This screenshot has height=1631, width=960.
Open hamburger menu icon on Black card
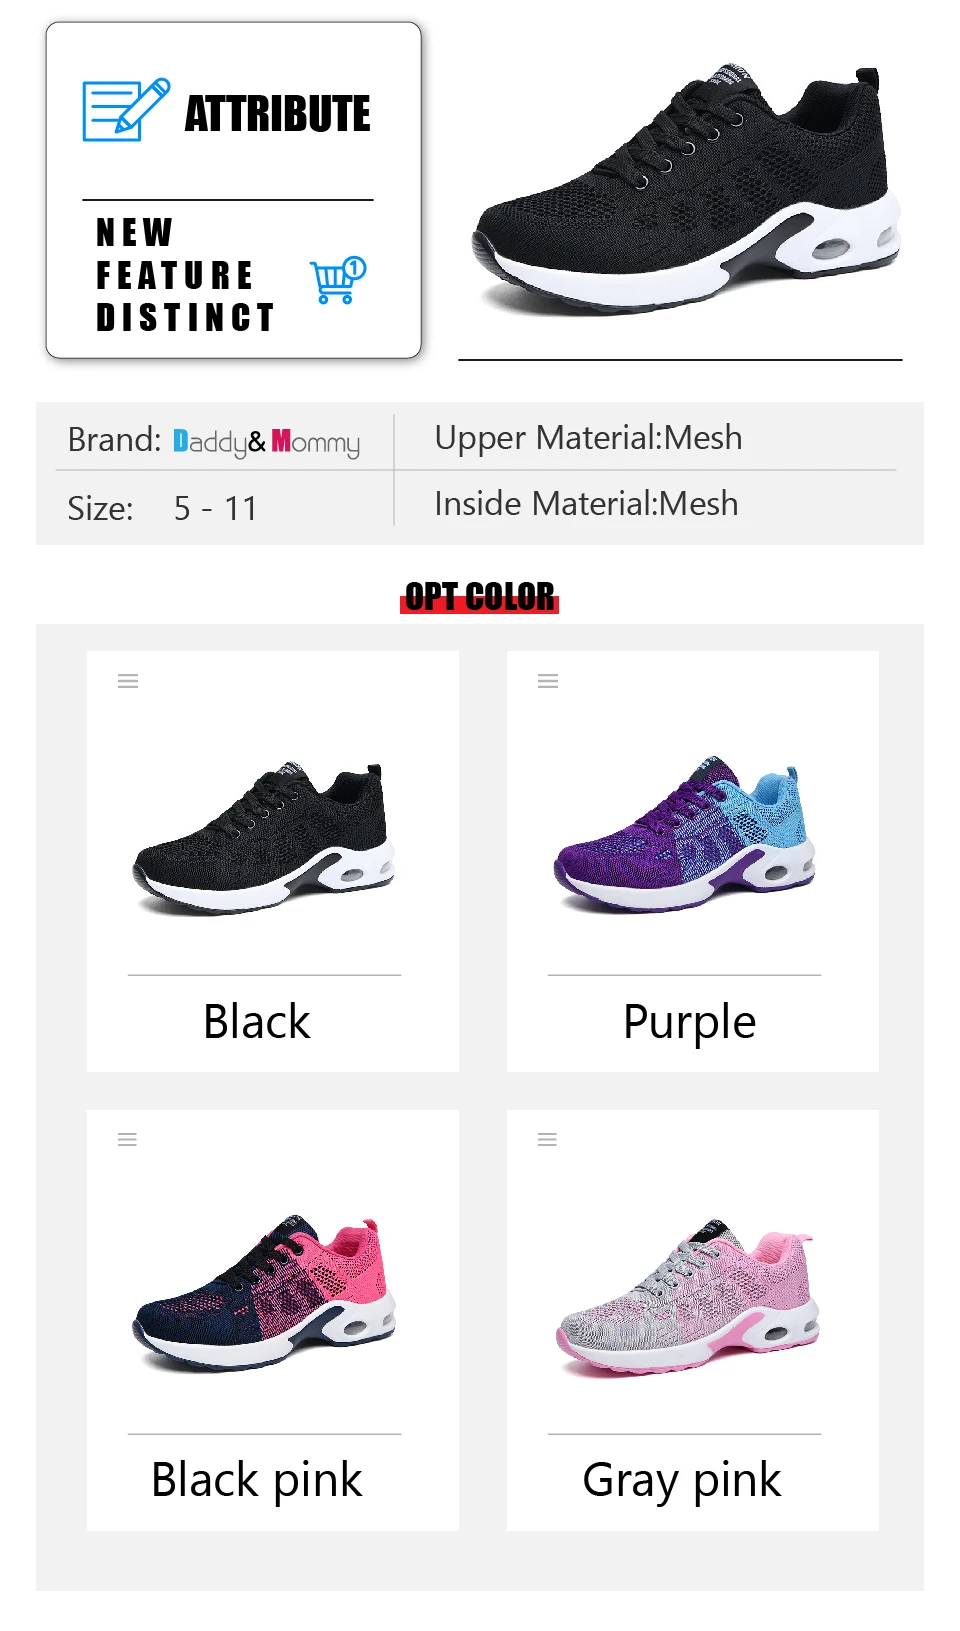[x=128, y=681]
